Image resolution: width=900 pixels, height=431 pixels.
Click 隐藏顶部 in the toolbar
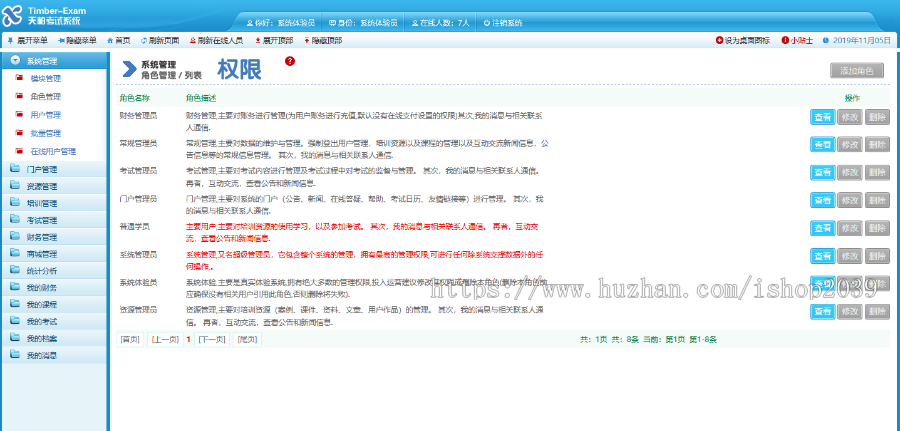[x=323, y=41]
